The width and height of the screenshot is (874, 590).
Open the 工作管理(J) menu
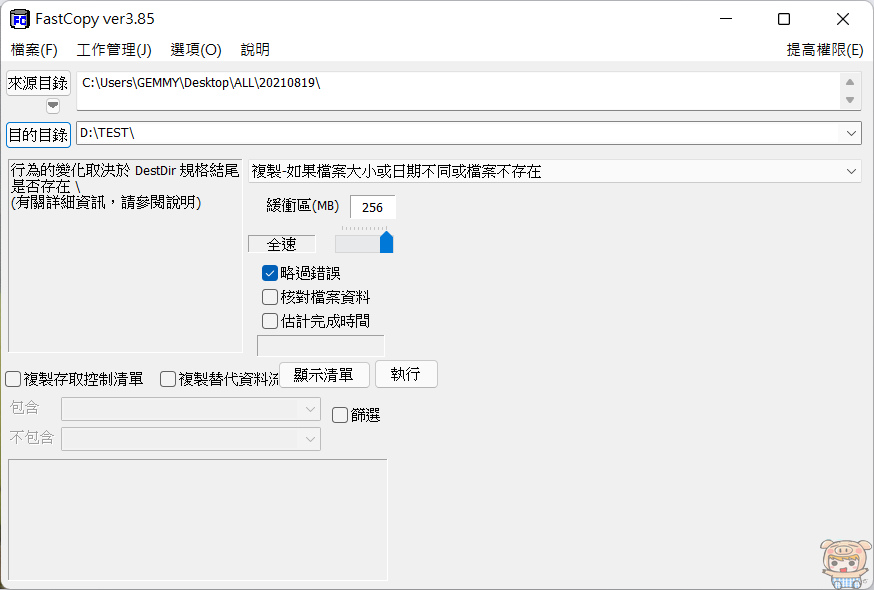[x=114, y=50]
